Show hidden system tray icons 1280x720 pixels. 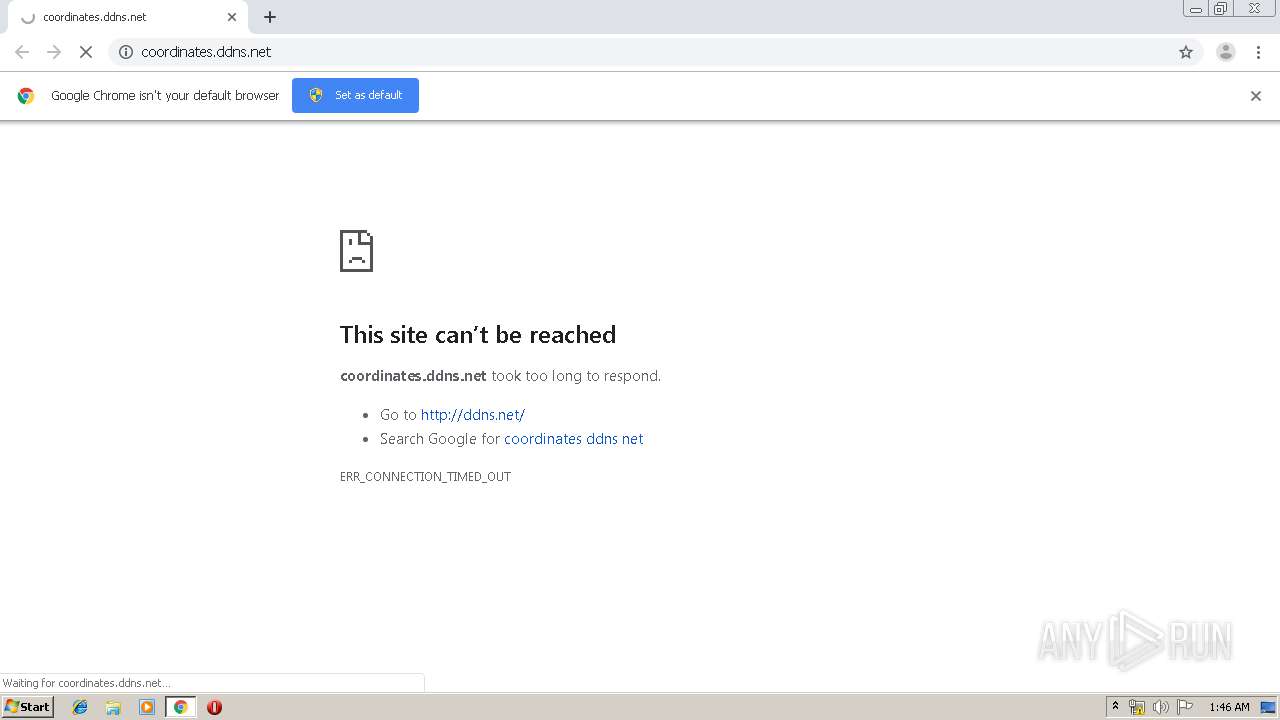coord(1116,707)
